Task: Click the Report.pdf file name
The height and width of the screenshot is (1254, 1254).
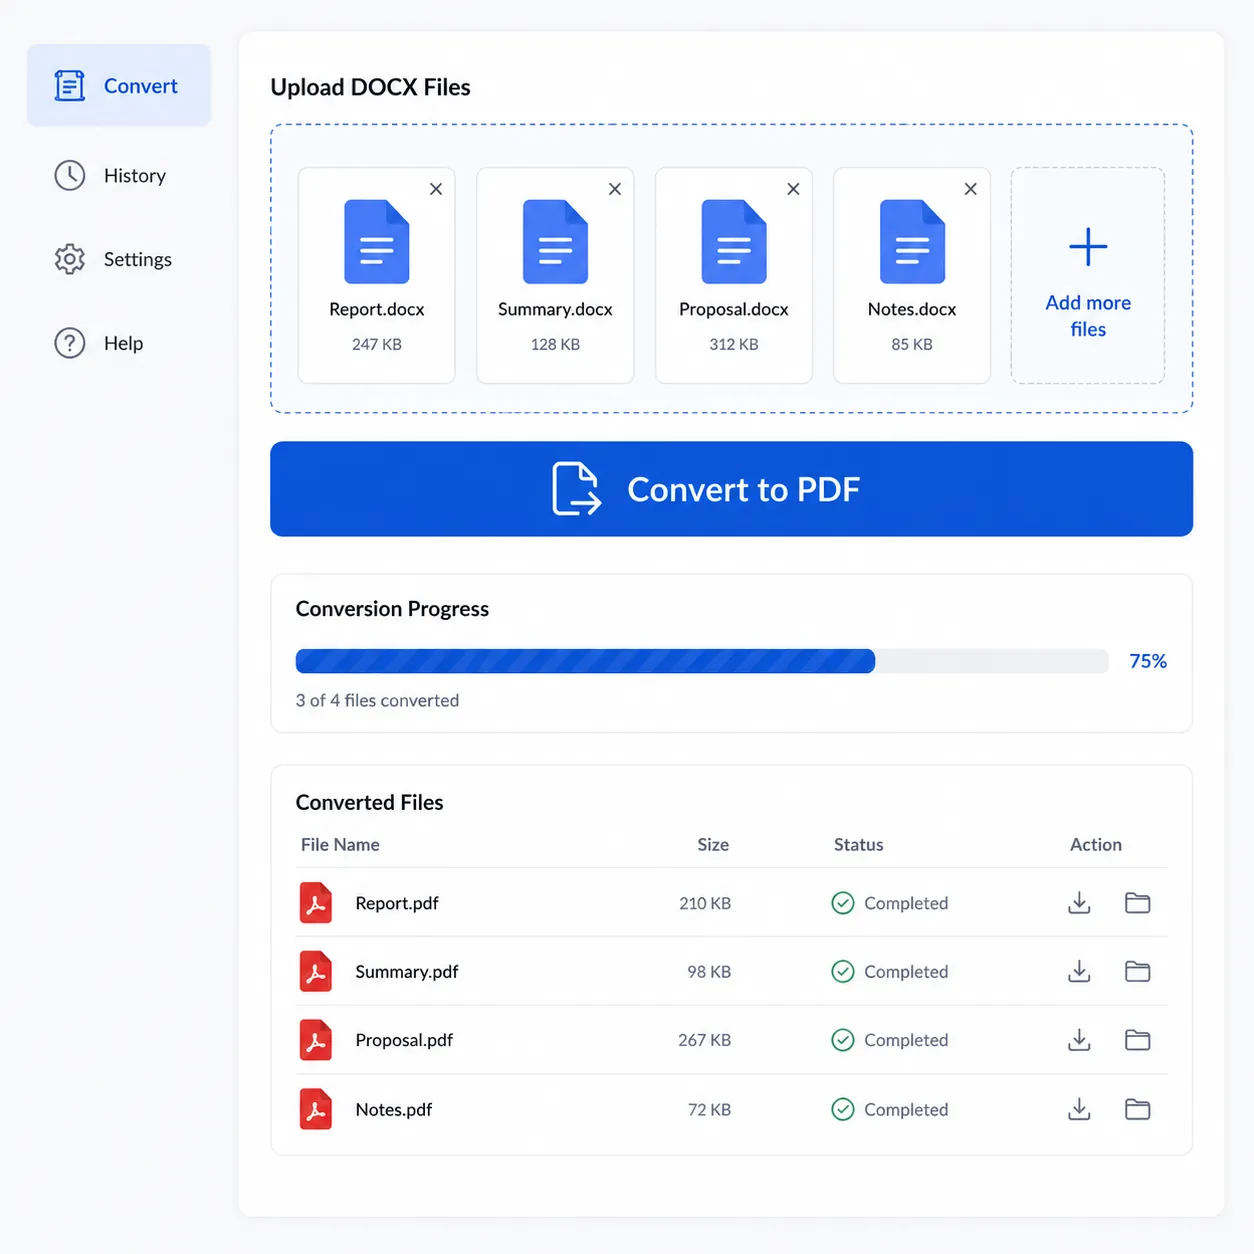Action: coord(397,903)
